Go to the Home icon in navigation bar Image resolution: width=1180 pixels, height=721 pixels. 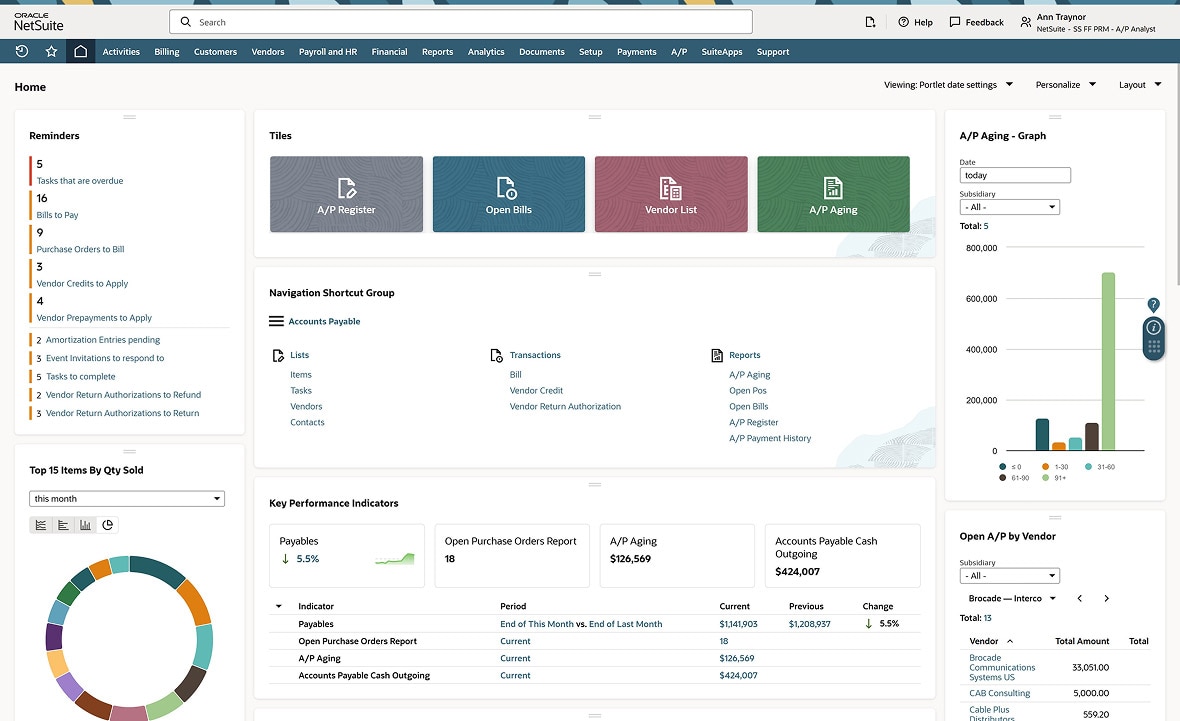tap(81, 52)
